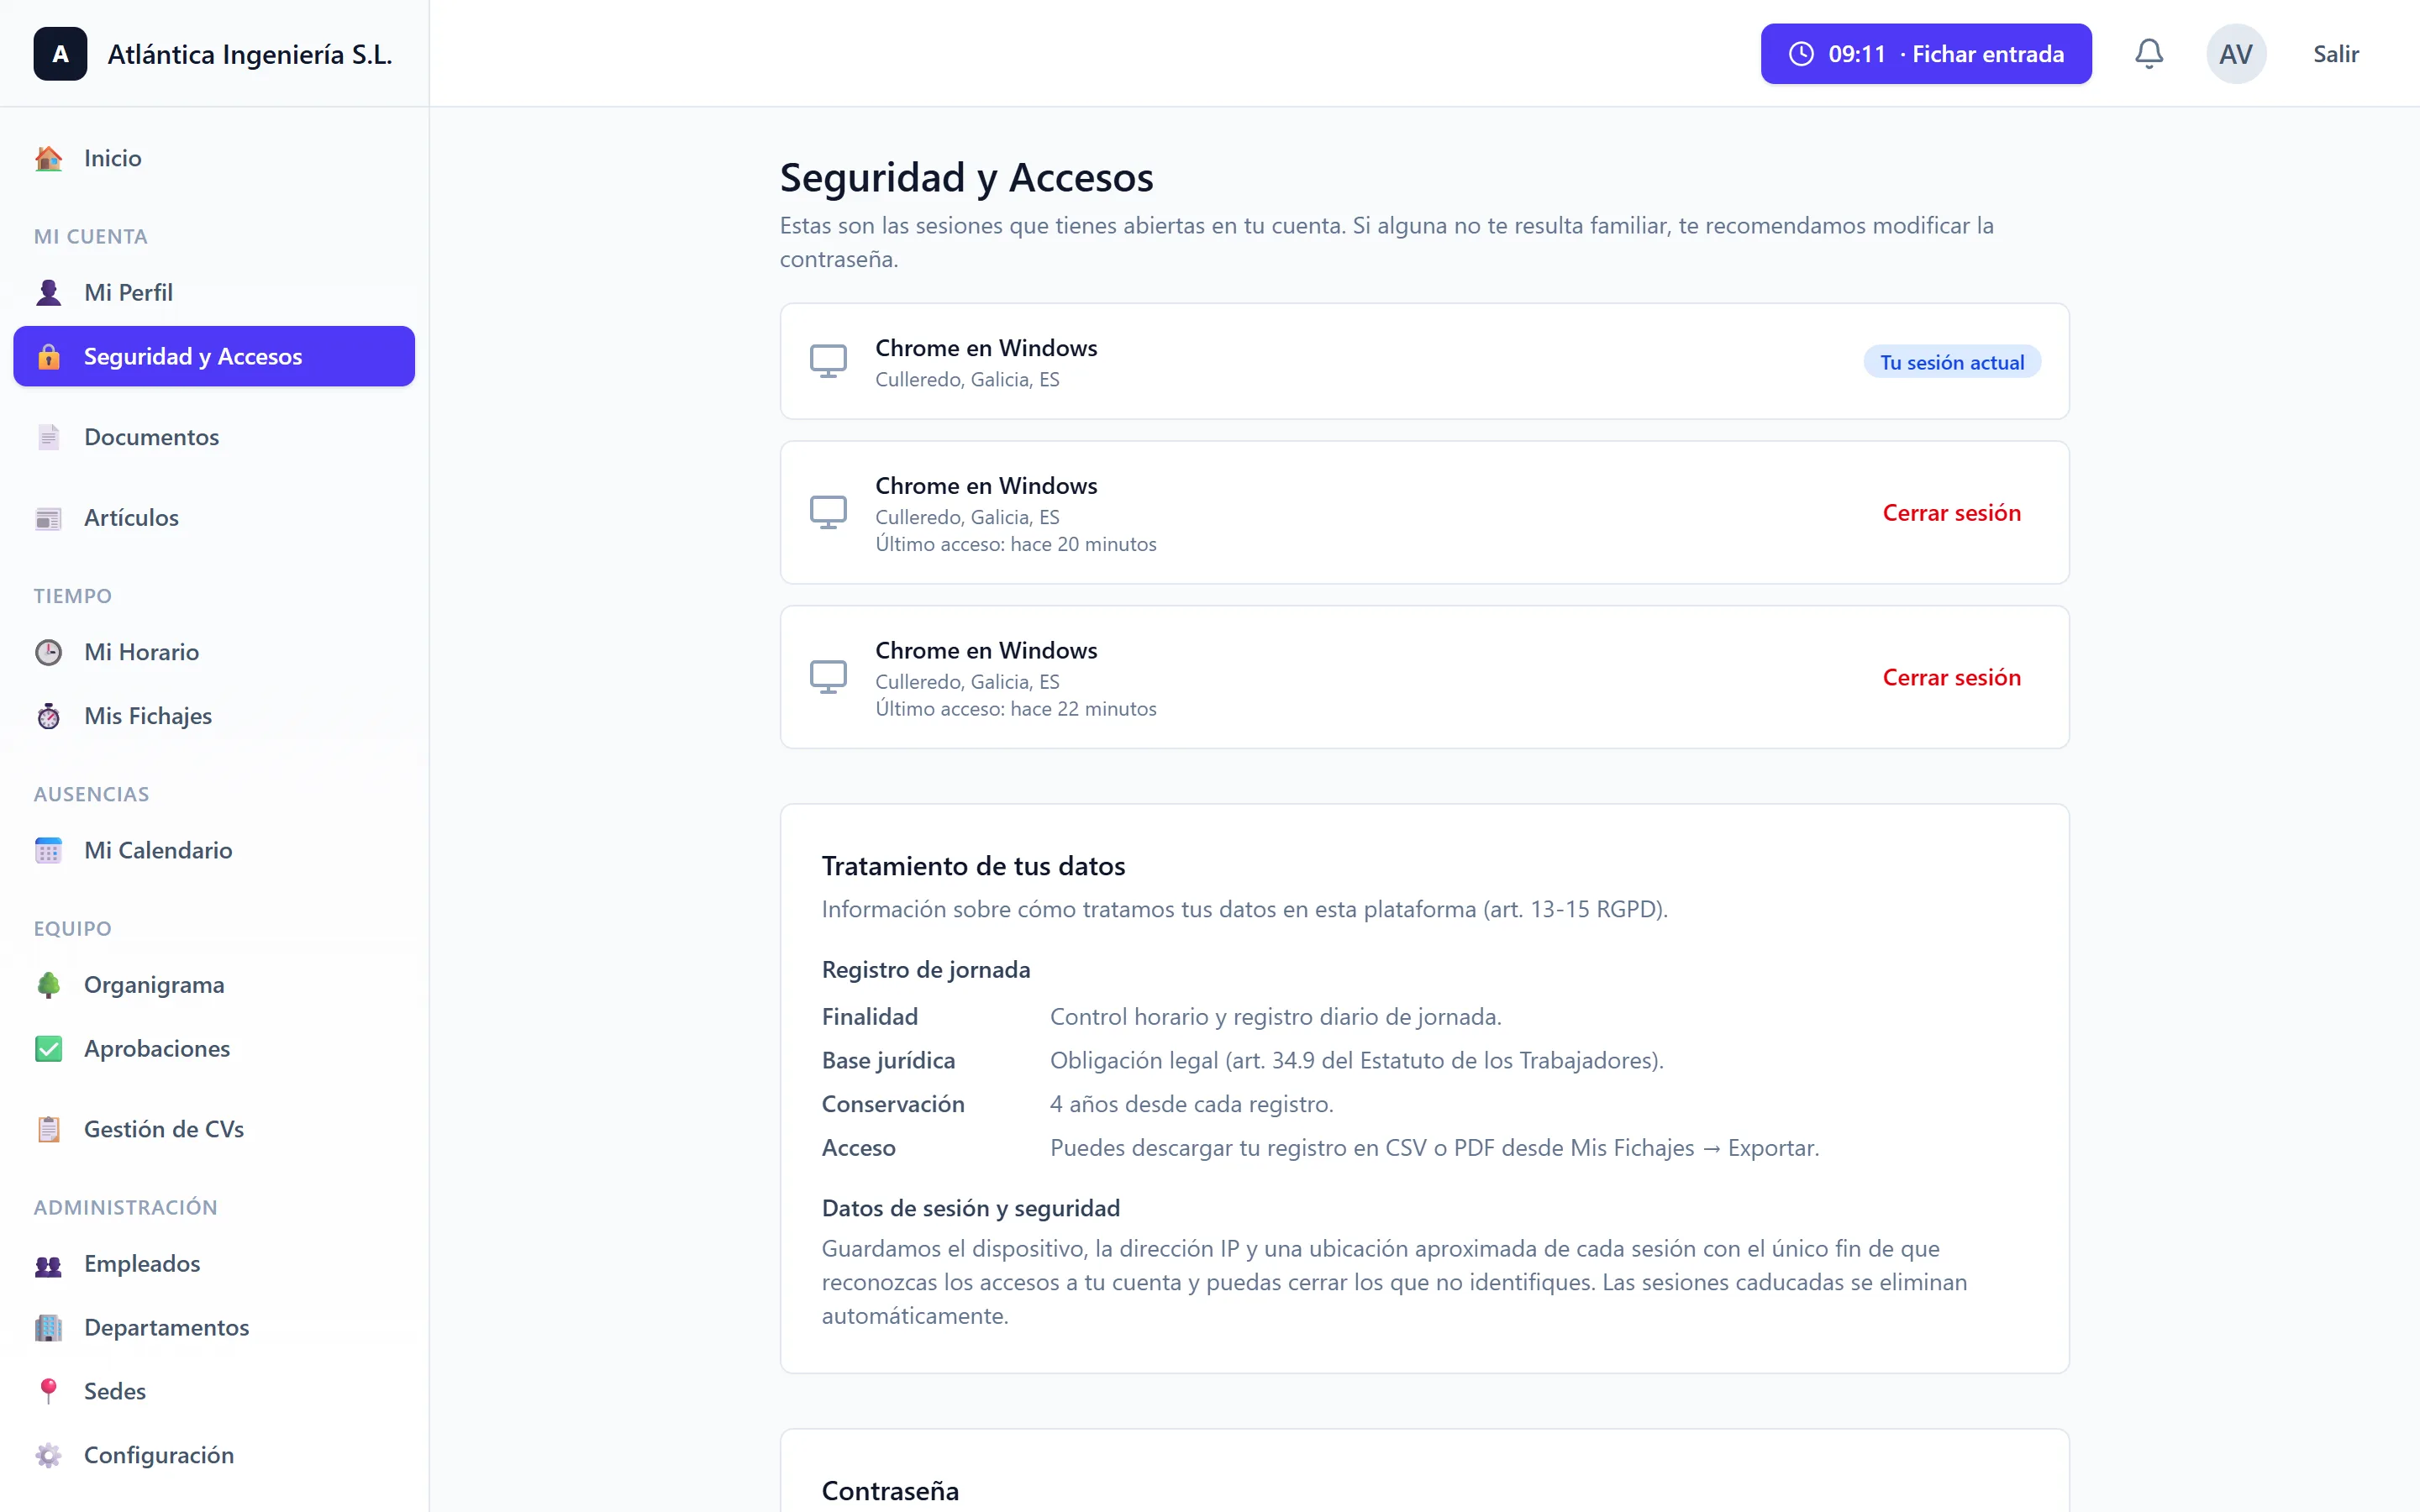Open the notifications bell
Image resolution: width=2420 pixels, height=1512 pixels.
pyautogui.click(x=2149, y=54)
